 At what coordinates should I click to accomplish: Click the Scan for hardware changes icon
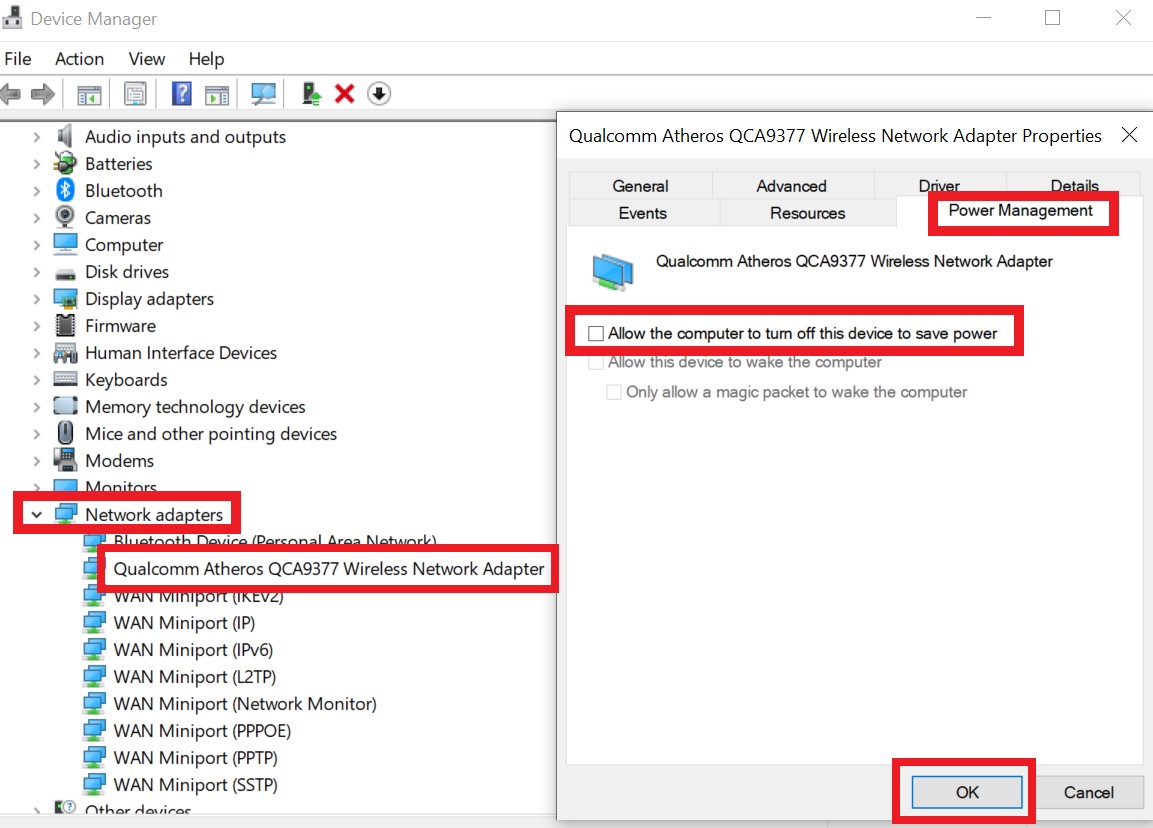(265, 93)
